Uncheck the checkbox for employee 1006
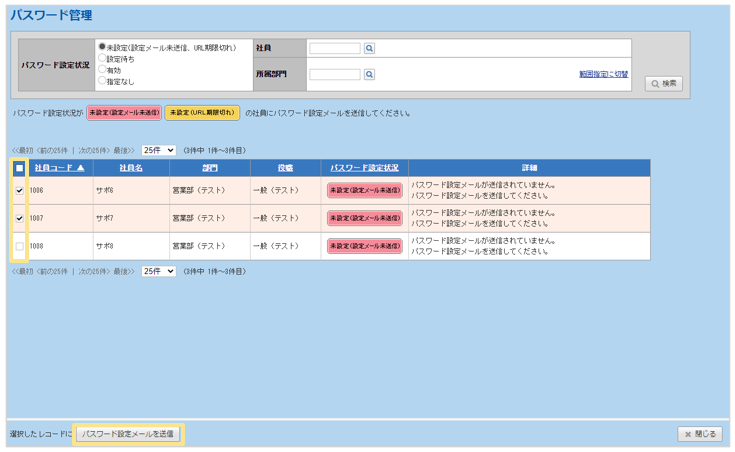735x452 pixels. click(x=20, y=190)
